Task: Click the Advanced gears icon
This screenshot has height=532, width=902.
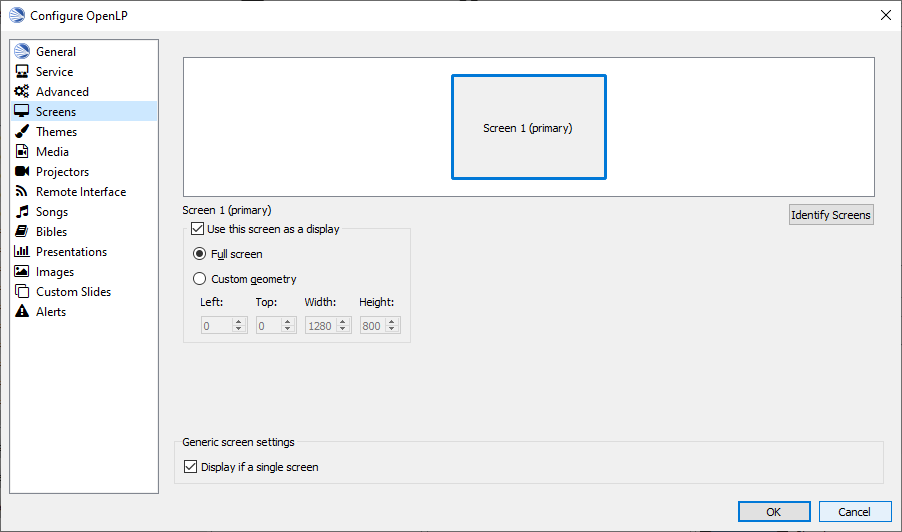Action: (22, 91)
